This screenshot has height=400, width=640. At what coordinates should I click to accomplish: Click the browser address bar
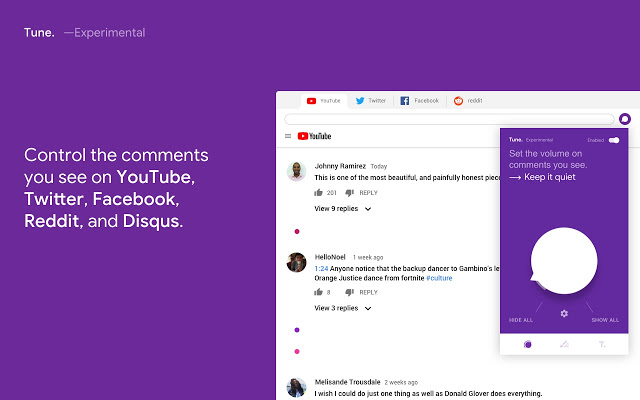pos(448,119)
